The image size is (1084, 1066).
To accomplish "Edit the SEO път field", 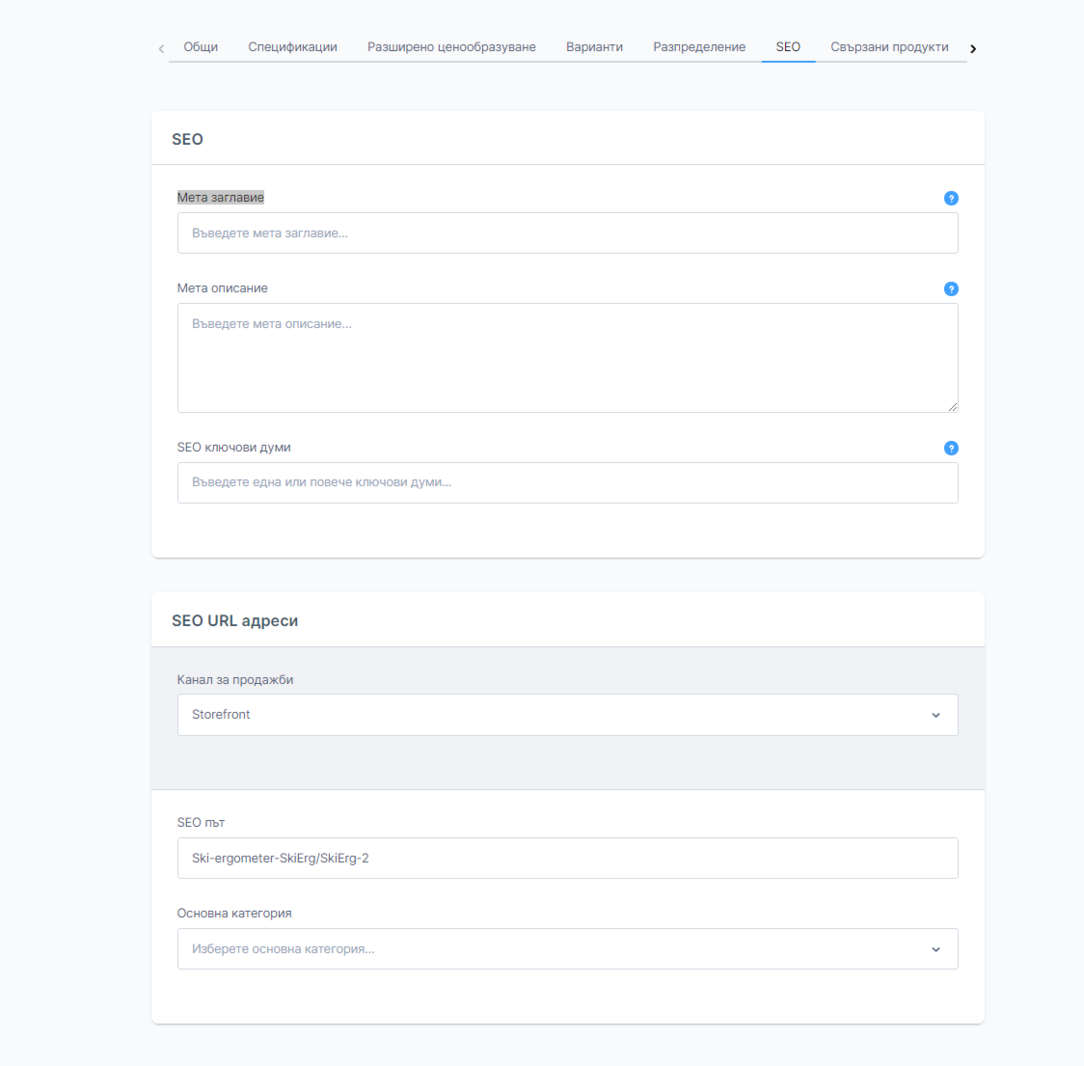I will [567, 858].
